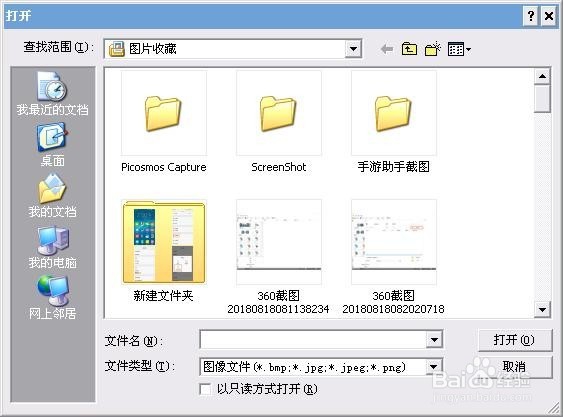Viewport: 563px width, 417px height.
Task: Click the file list scroll down arrow
Action: (542, 310)
